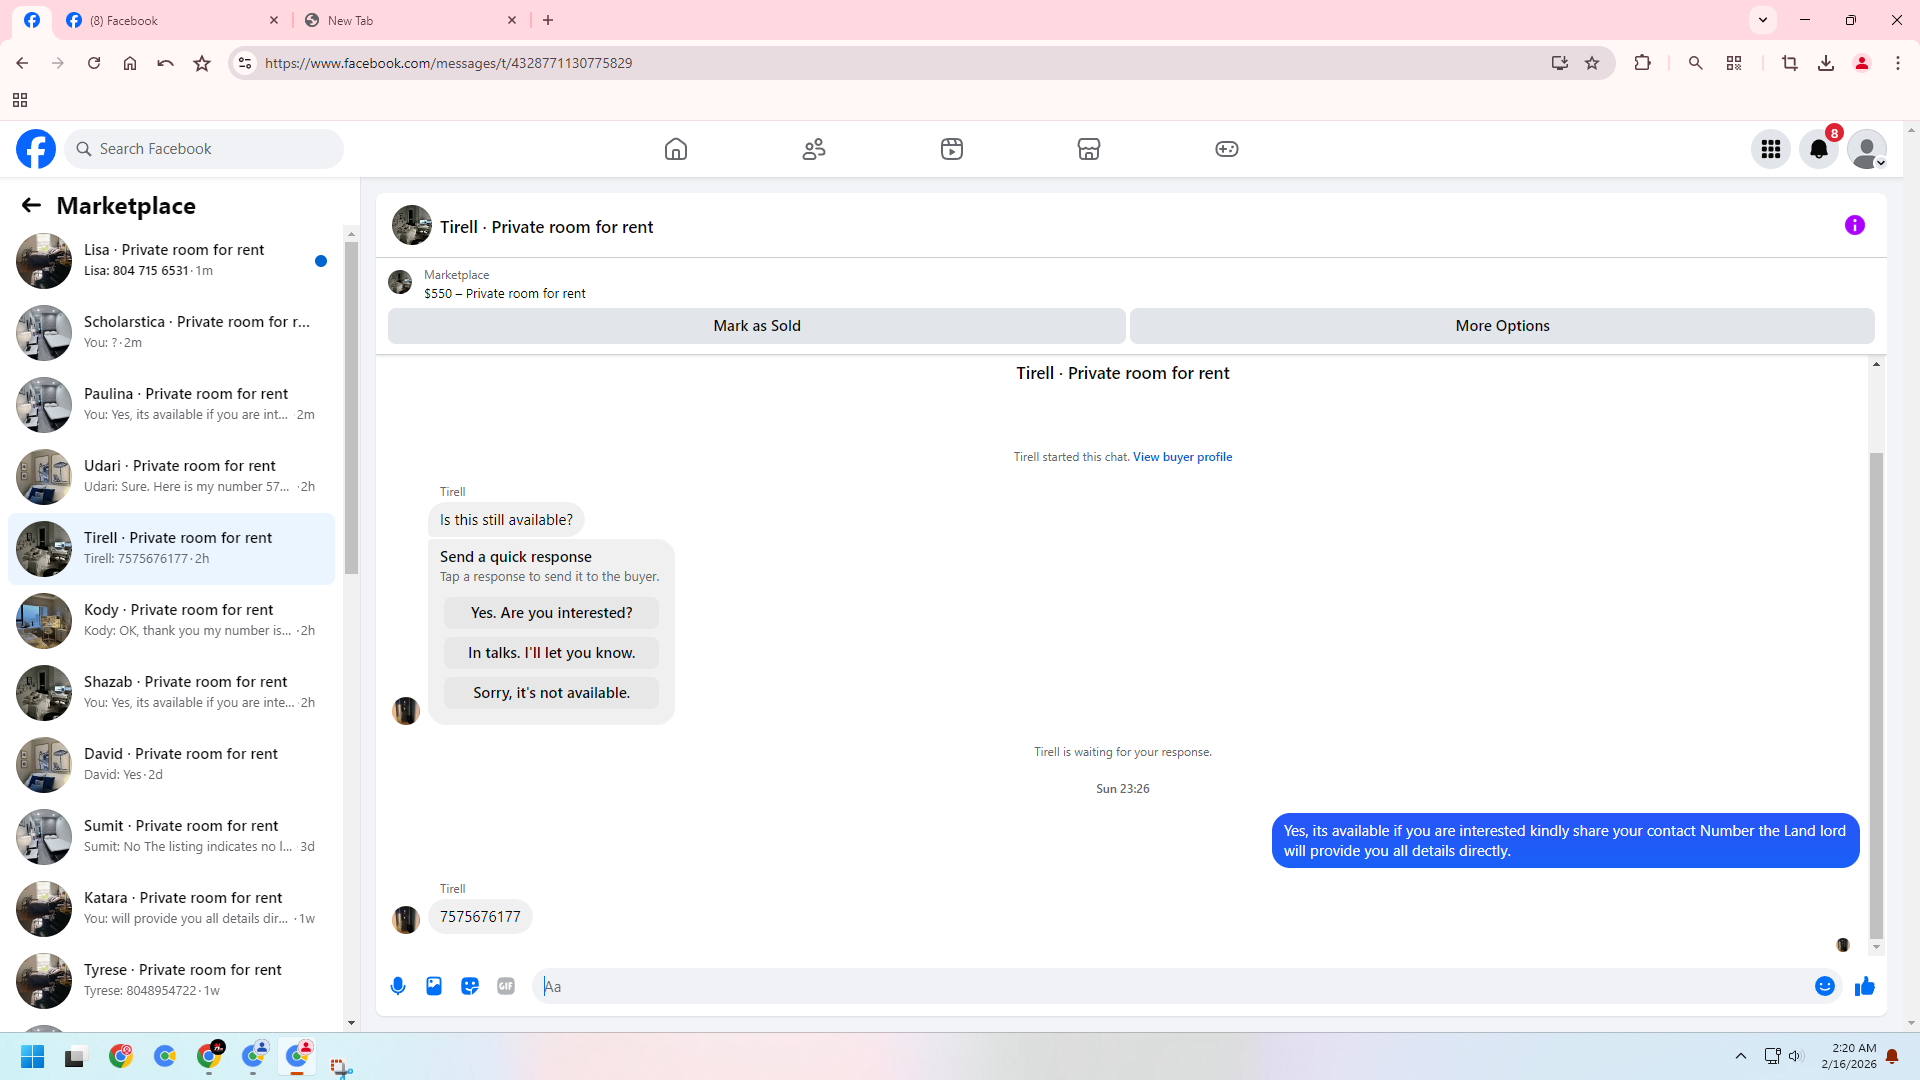
Task: Open the emoji picker in message box
Action: 1825,986
